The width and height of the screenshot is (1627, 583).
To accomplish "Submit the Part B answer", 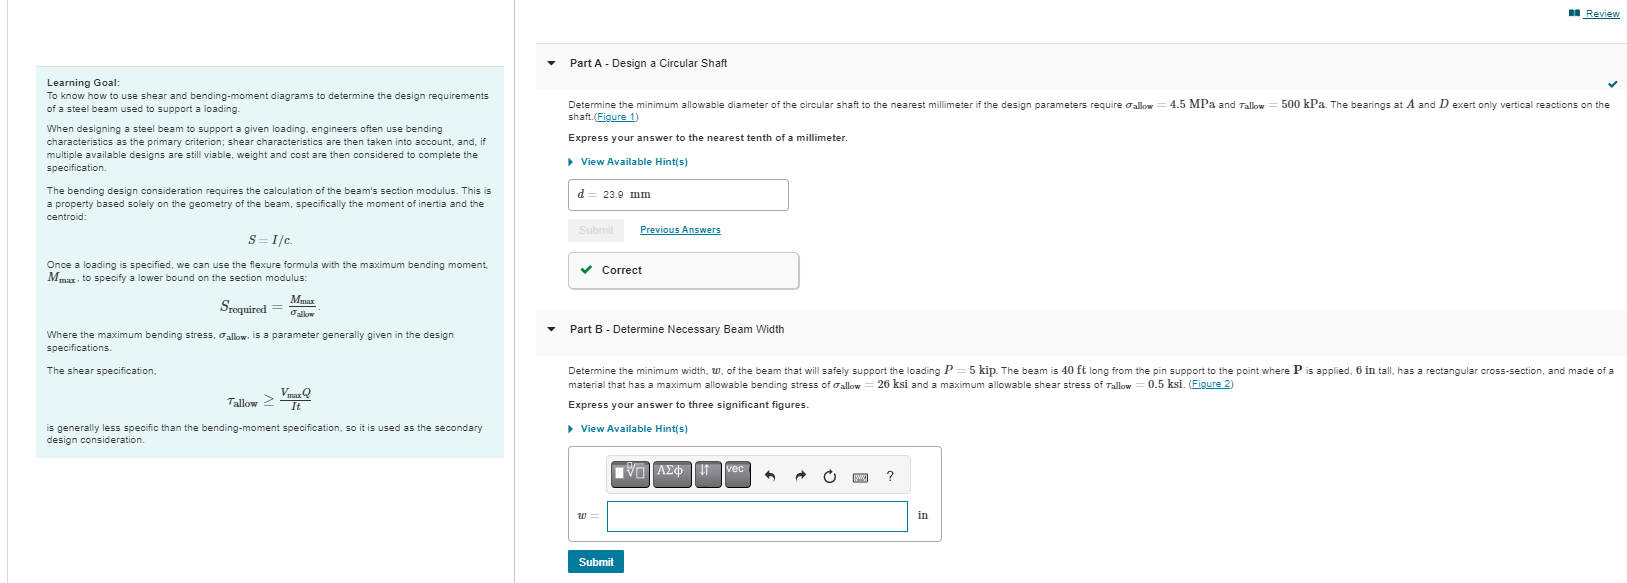I will [x=595, y=561].
